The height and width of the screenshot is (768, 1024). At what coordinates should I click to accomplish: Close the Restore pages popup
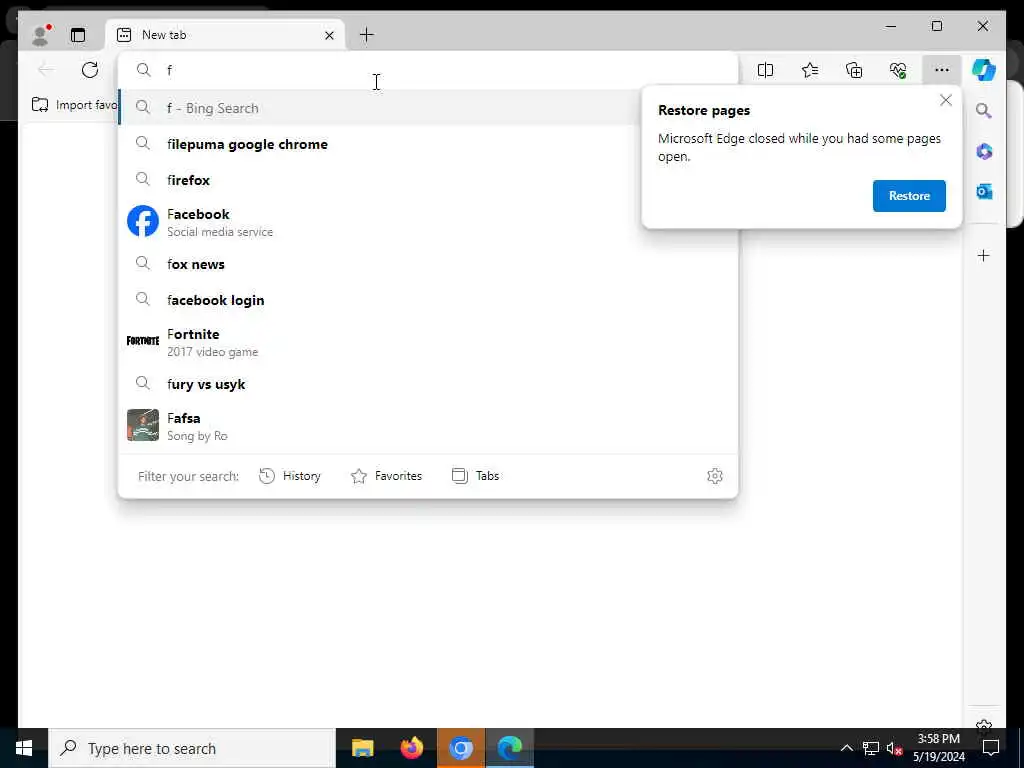pyautogui.click(x=946, y=101)
